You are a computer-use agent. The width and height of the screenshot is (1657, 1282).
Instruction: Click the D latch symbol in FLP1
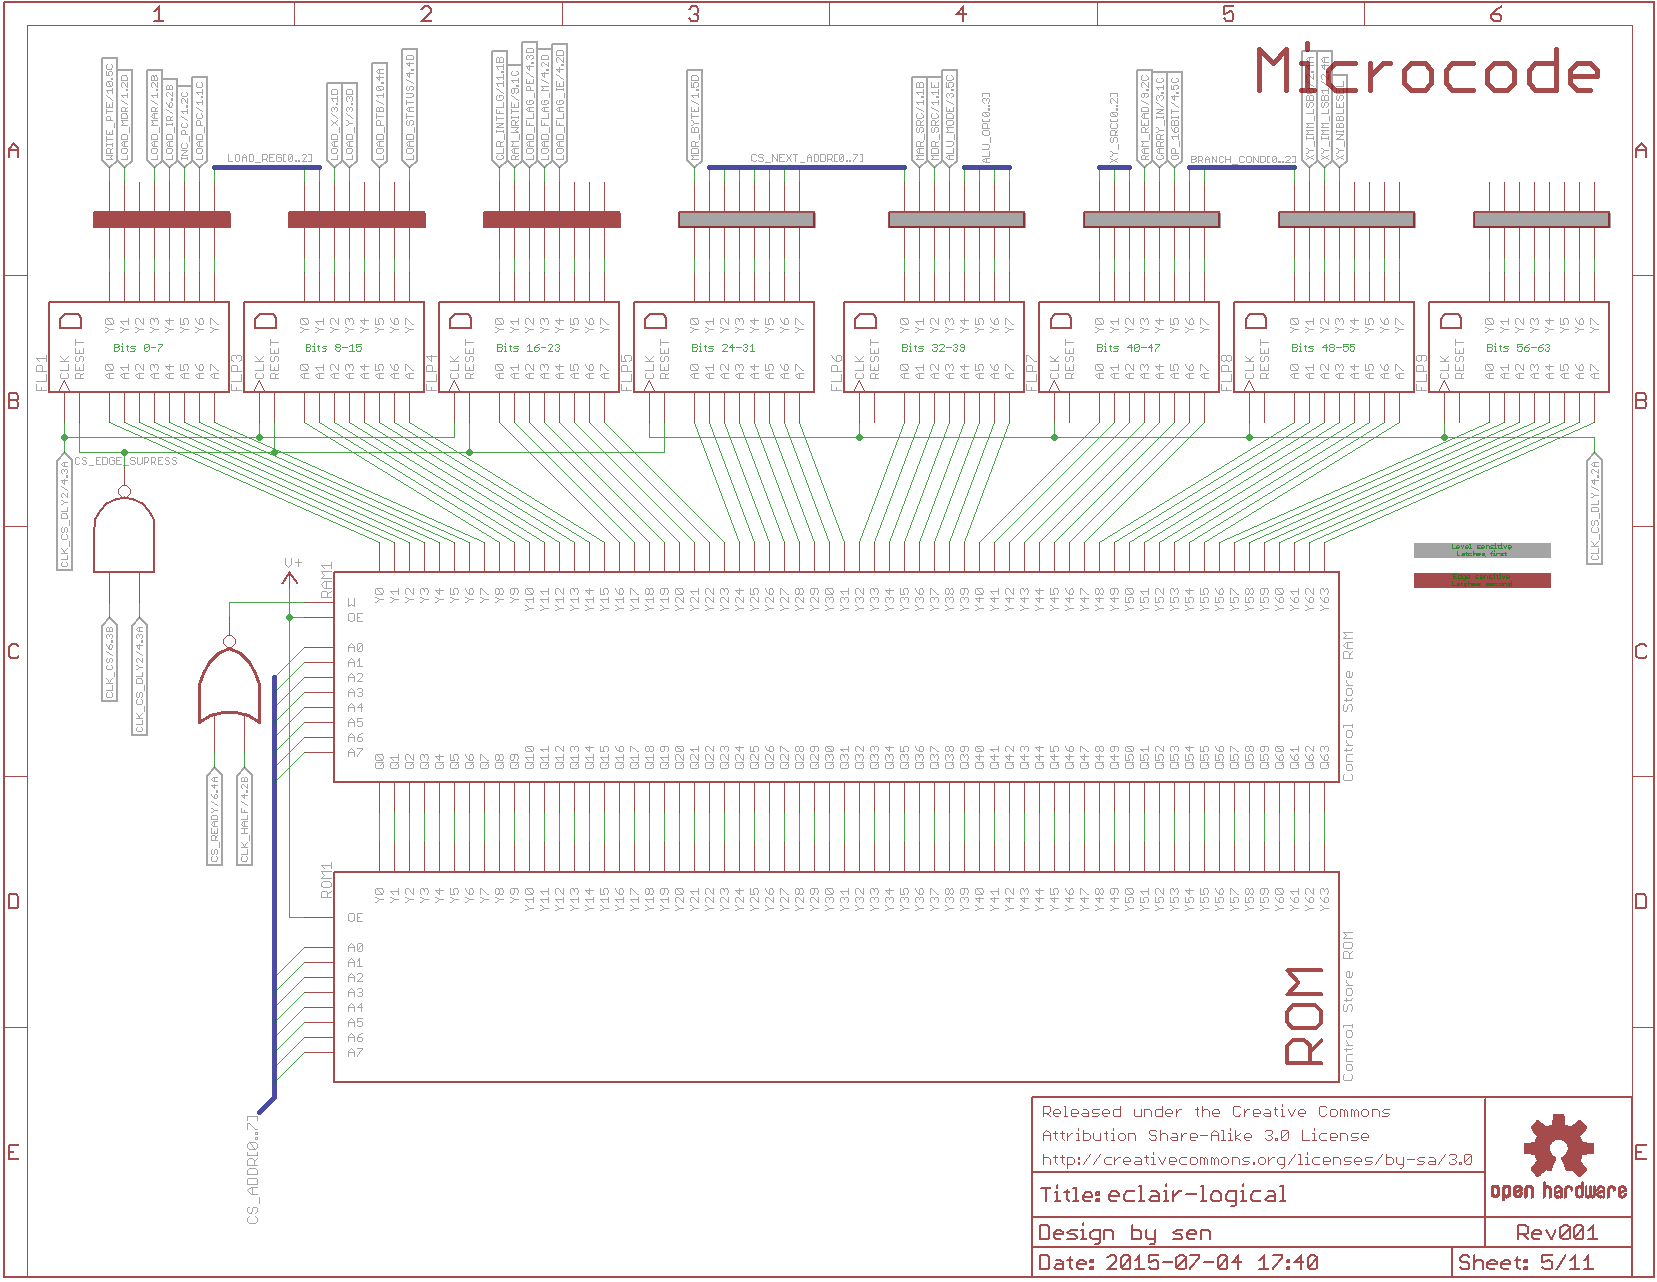(71, 321)
